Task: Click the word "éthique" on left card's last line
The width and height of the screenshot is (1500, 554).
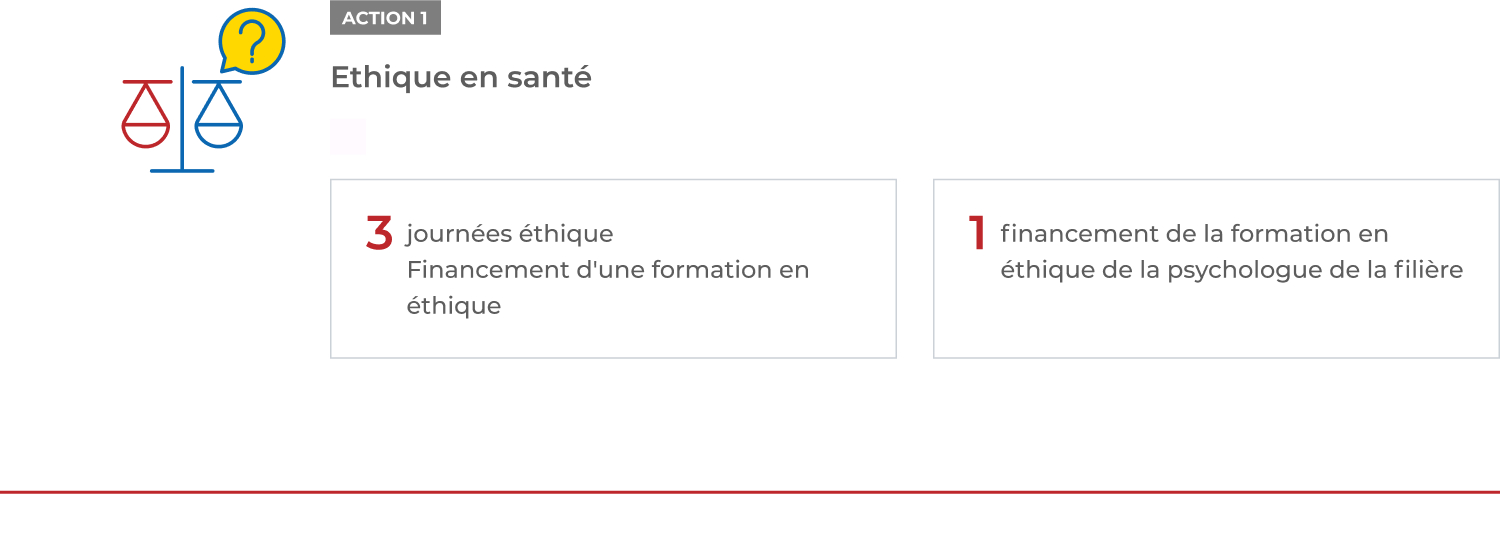Action: point(453,306)
